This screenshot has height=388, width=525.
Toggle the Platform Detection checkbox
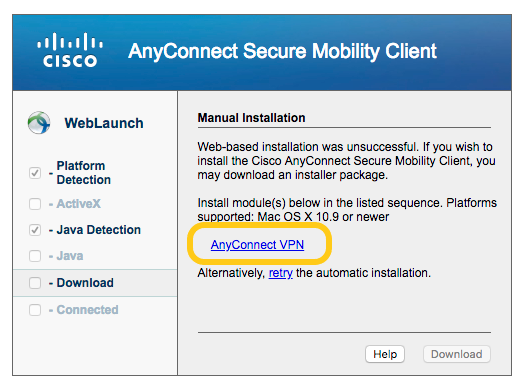(x=35, y=173)
